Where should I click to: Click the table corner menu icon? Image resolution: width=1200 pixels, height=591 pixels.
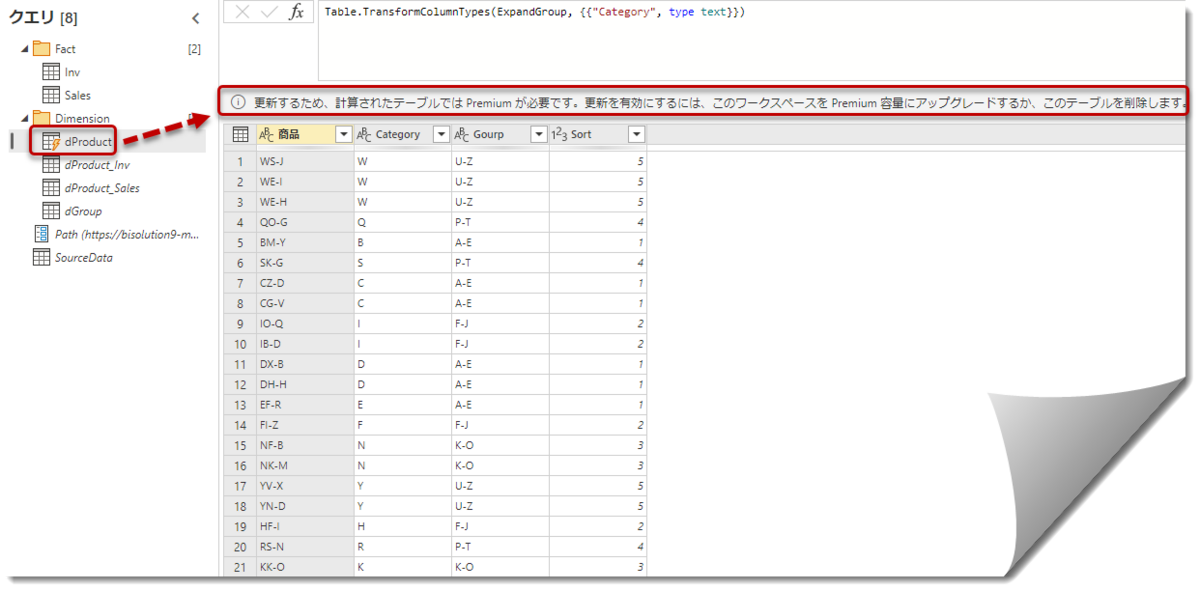(240, 134)
